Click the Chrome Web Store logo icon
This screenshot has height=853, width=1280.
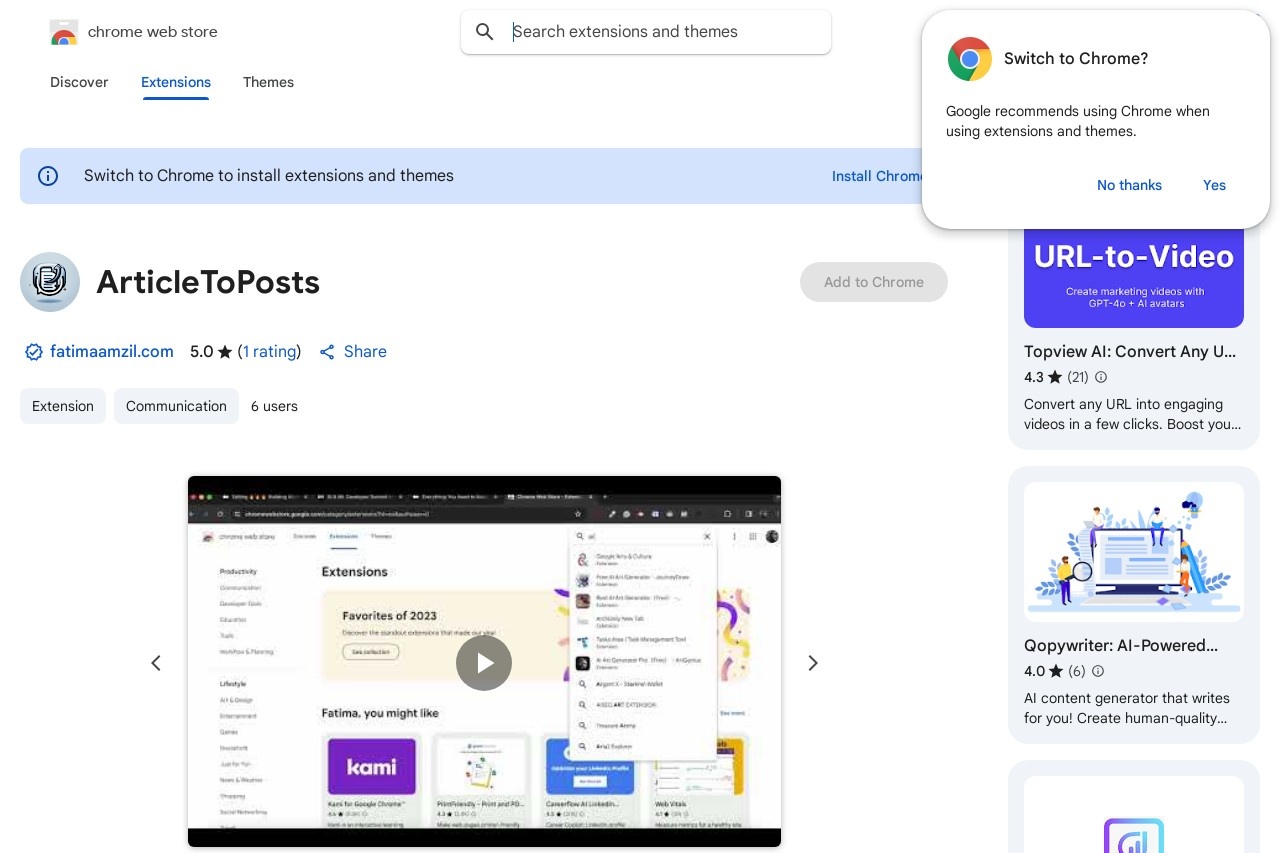coord(64,32)
